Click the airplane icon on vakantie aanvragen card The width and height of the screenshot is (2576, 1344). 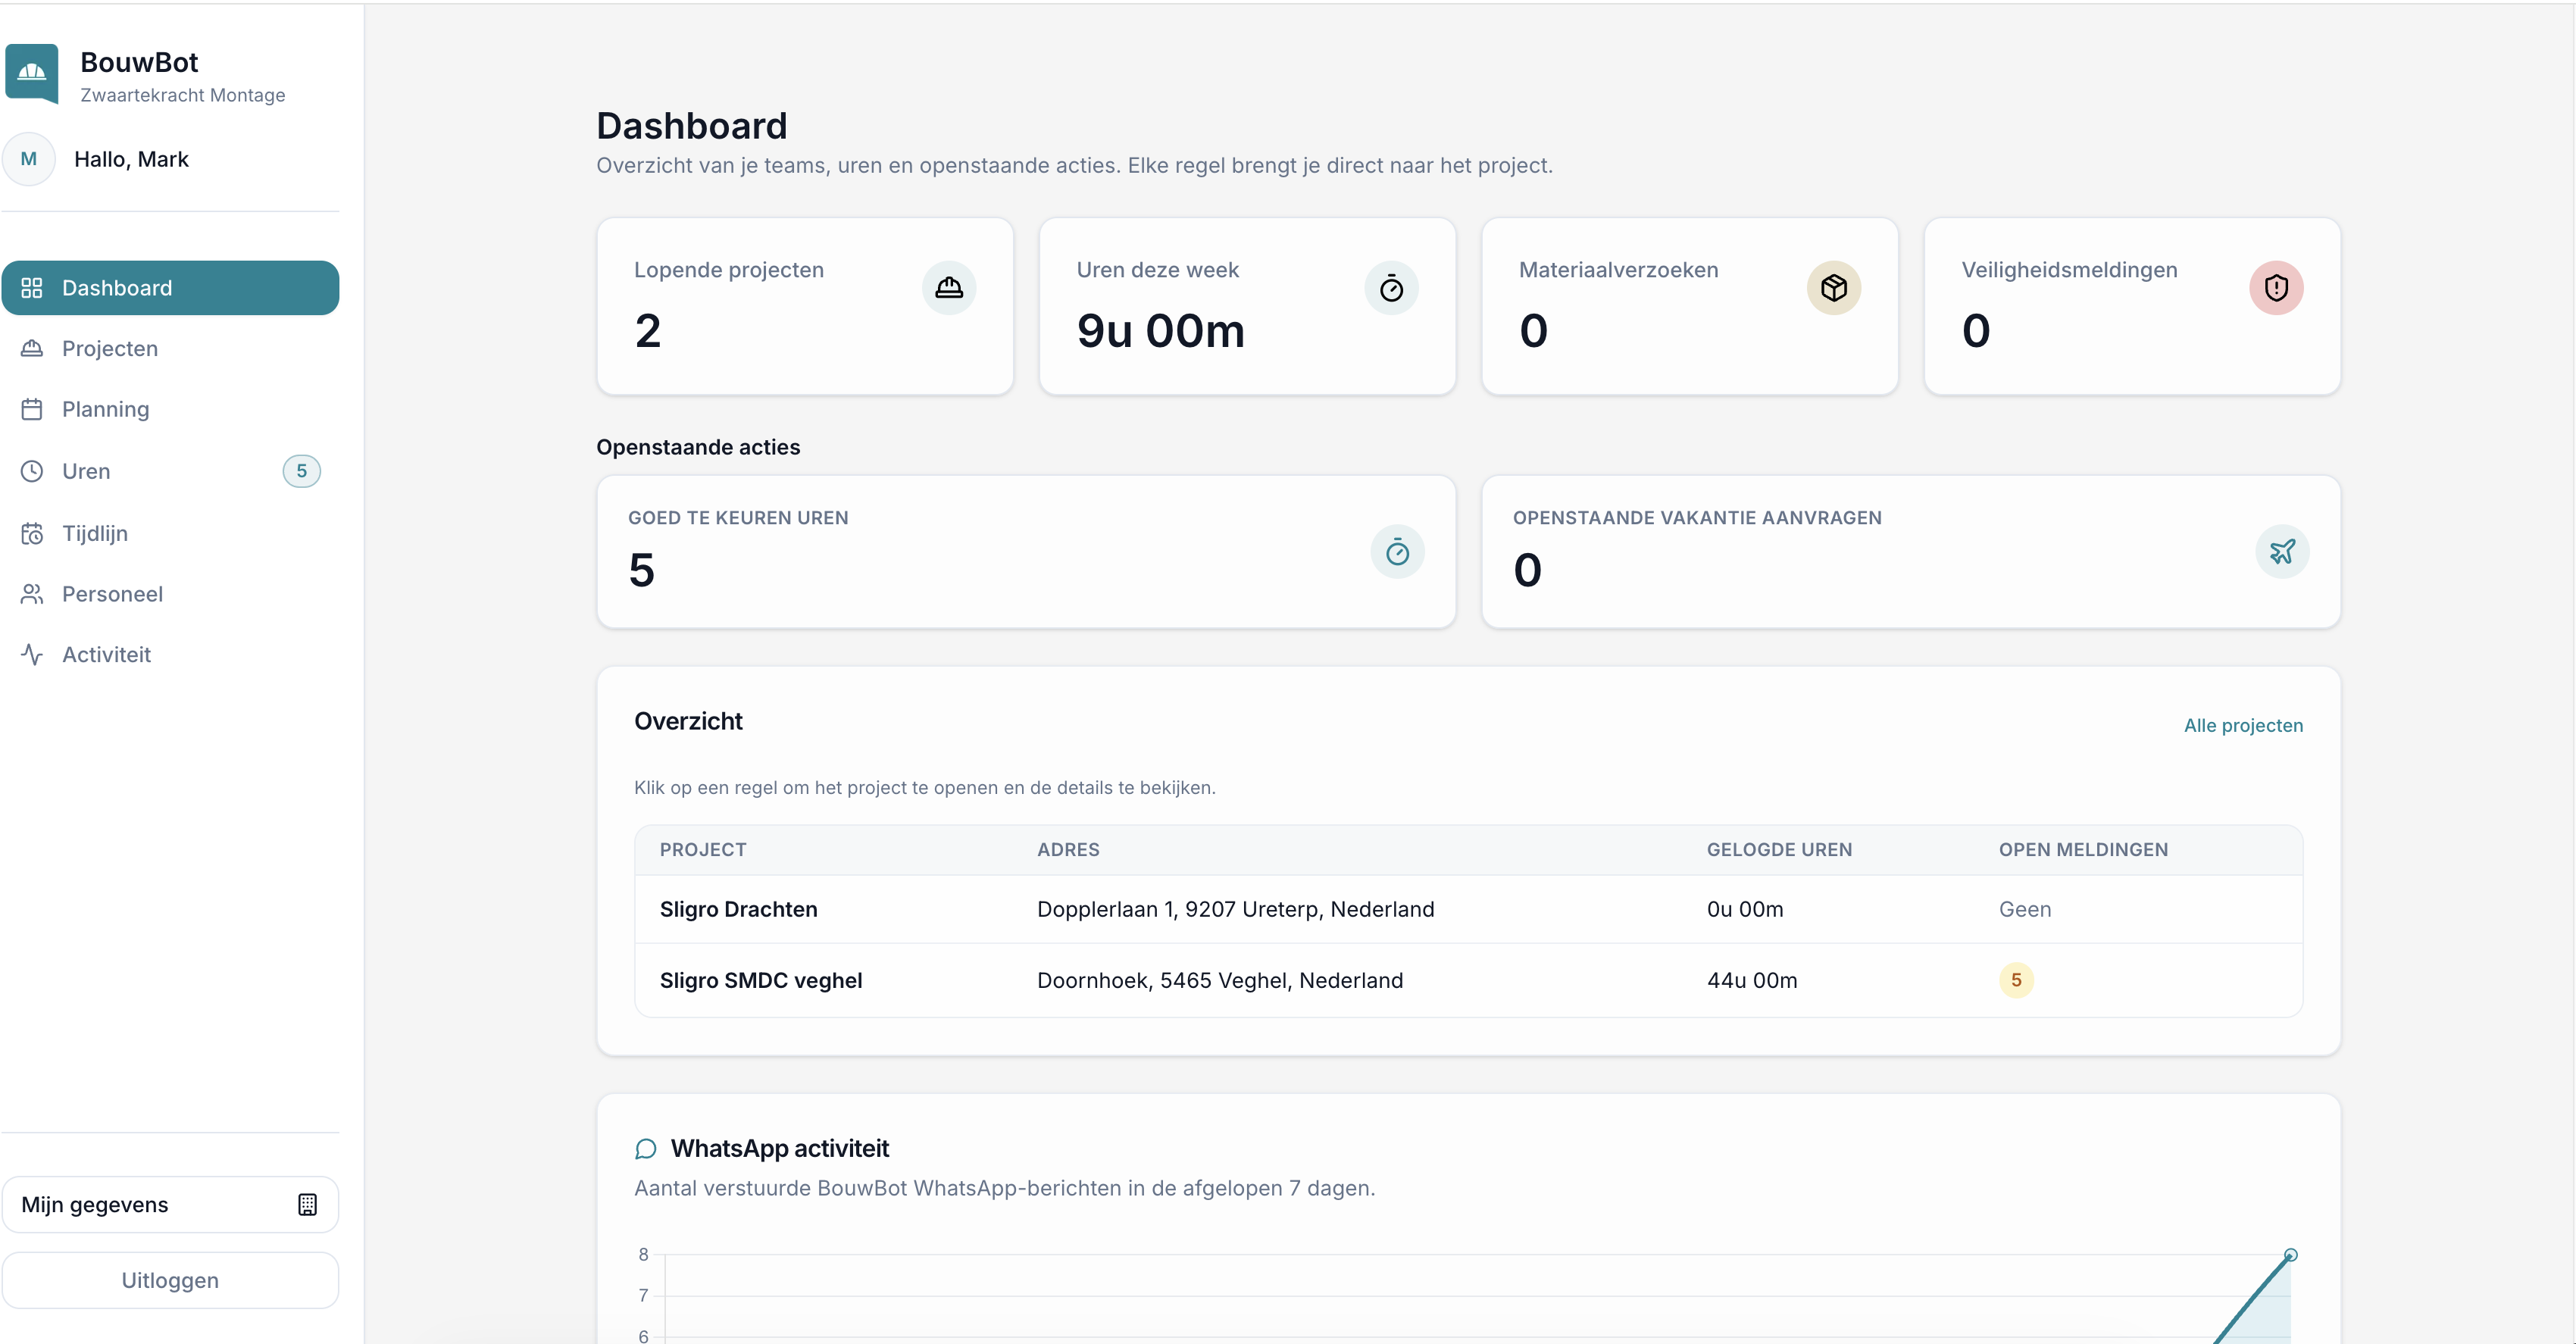(x=2282, y=552)
